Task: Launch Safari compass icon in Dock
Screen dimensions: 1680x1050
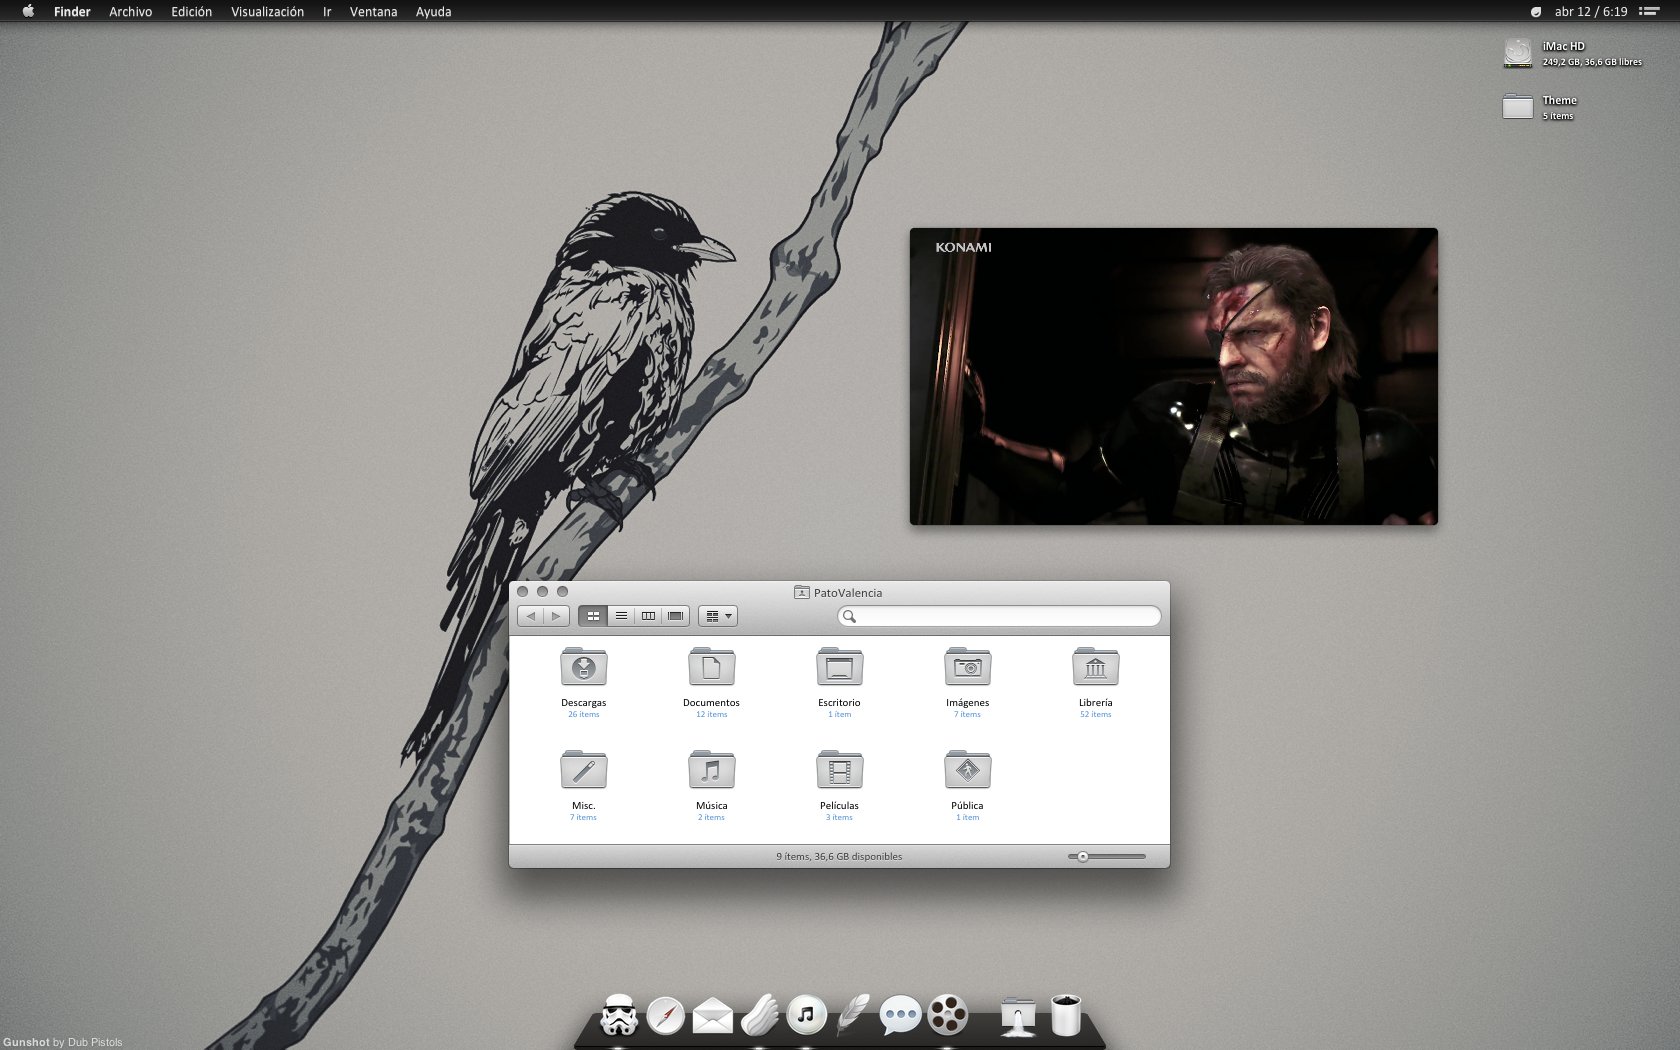Action: [x=666, y=1016]
